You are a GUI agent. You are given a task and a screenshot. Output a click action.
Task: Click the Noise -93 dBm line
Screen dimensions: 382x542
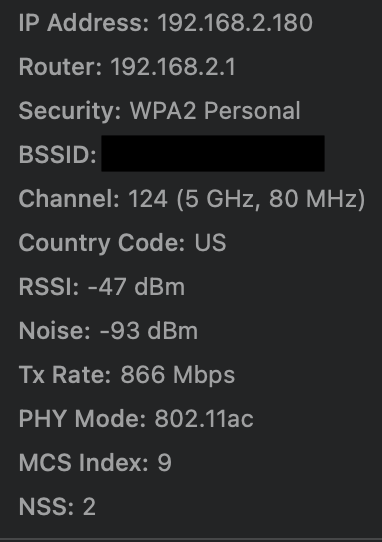point(108,331)
